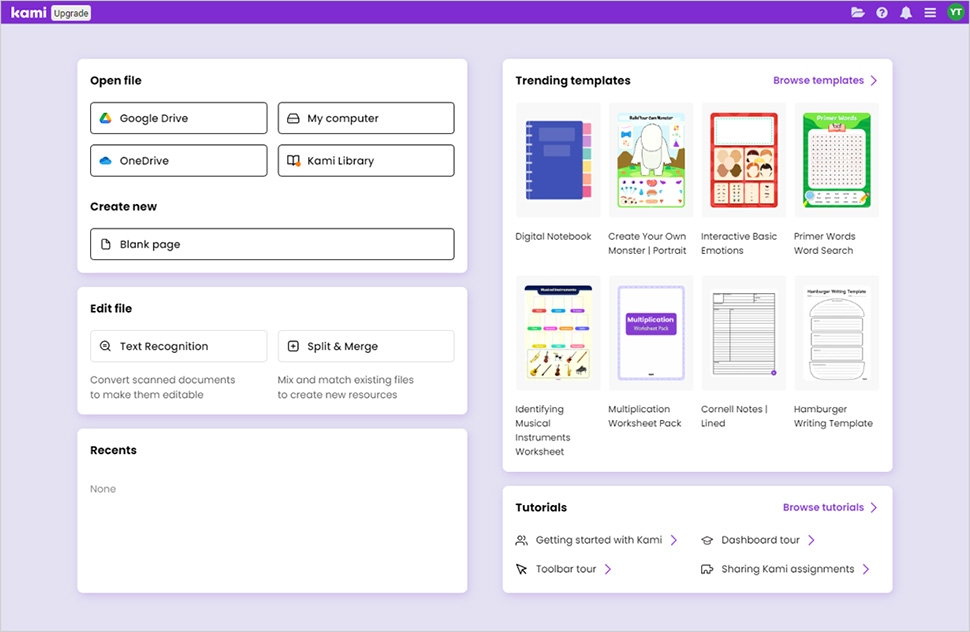This screenshot has height=632, width=970.
Task: Click the cursor icon beside Toolbar tour
Action: click(x=521, y=569)
